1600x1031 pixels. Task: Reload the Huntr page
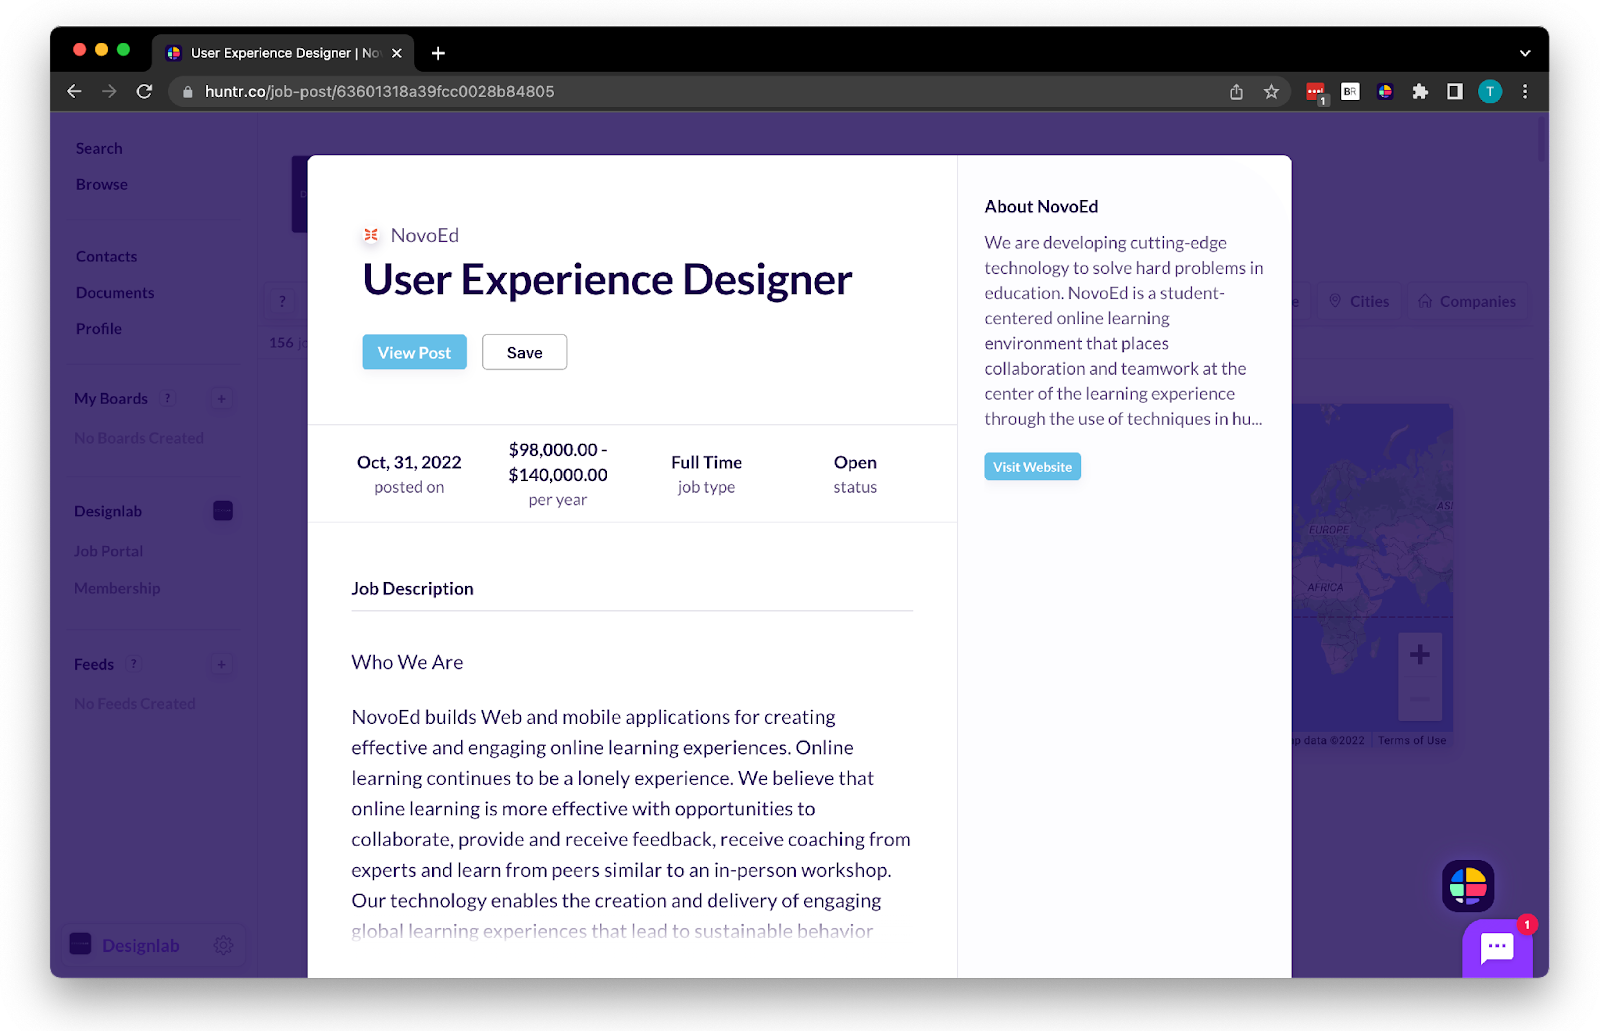(x=144, y=91)
